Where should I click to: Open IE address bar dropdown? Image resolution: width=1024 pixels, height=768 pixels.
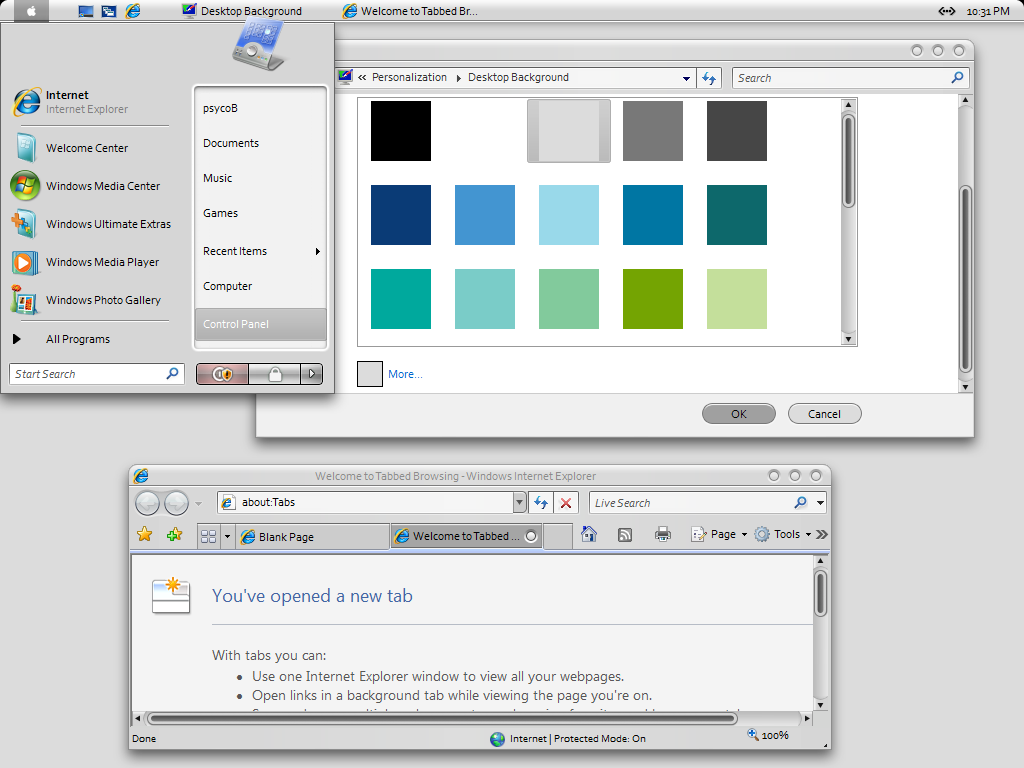pyautogui.click(x=519, y=503)
